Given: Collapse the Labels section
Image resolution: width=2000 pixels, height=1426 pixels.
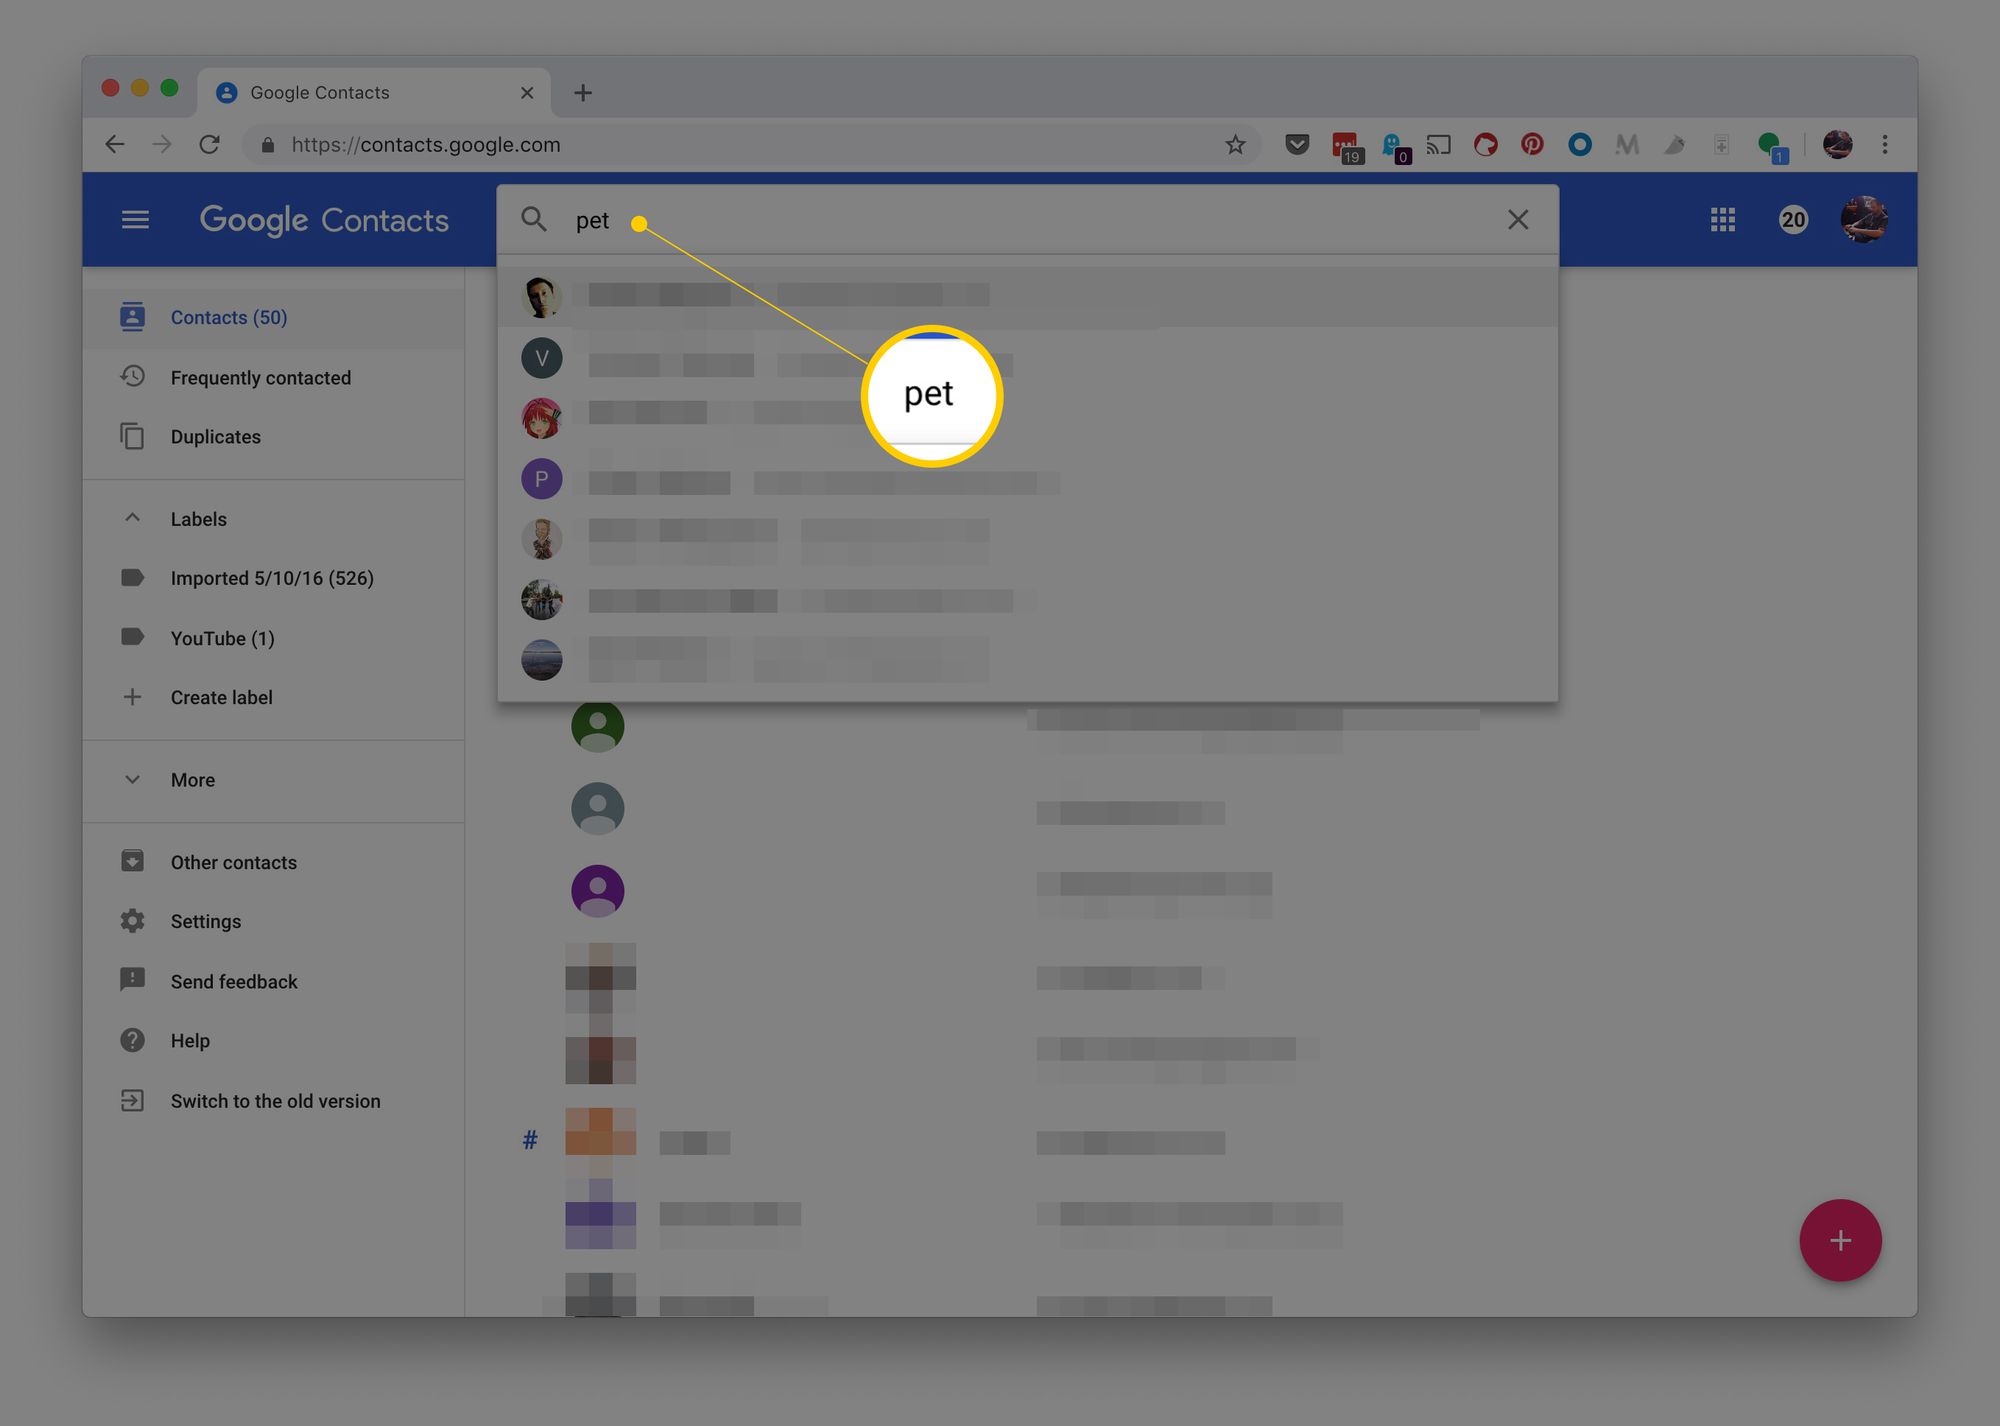Looking at the screenshot, I should 133,519.
